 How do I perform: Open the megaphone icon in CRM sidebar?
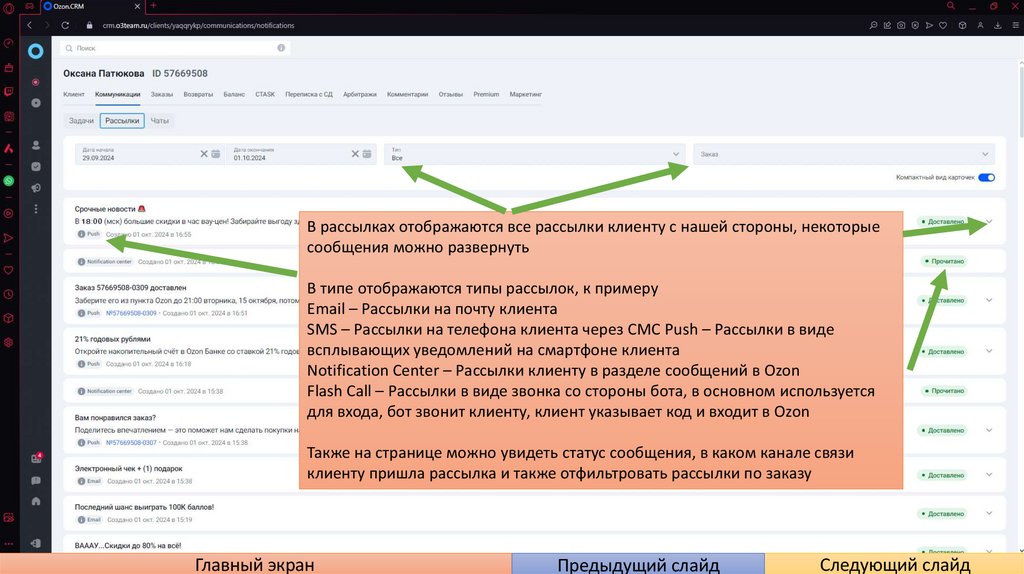click(x=36, y=188)
